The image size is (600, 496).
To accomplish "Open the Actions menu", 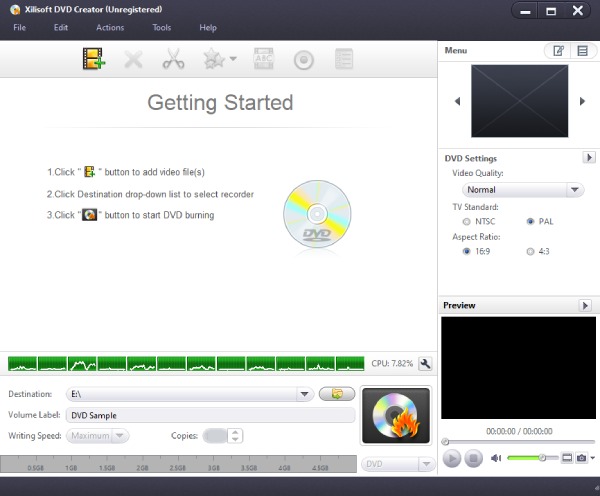I will (x=110, y=28).
